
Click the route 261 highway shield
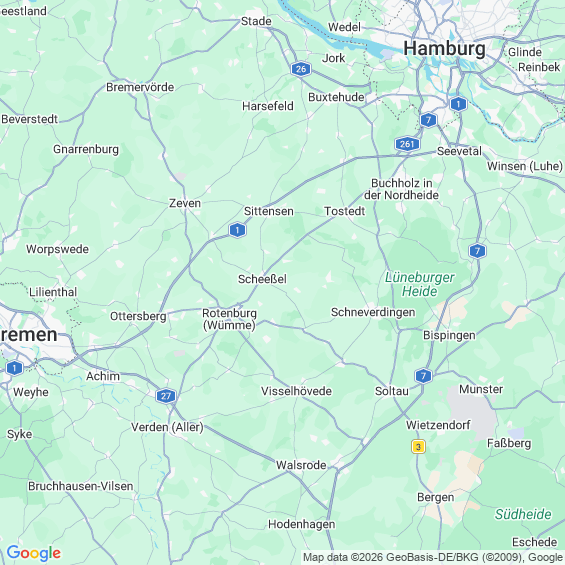(x=407, y=144)
